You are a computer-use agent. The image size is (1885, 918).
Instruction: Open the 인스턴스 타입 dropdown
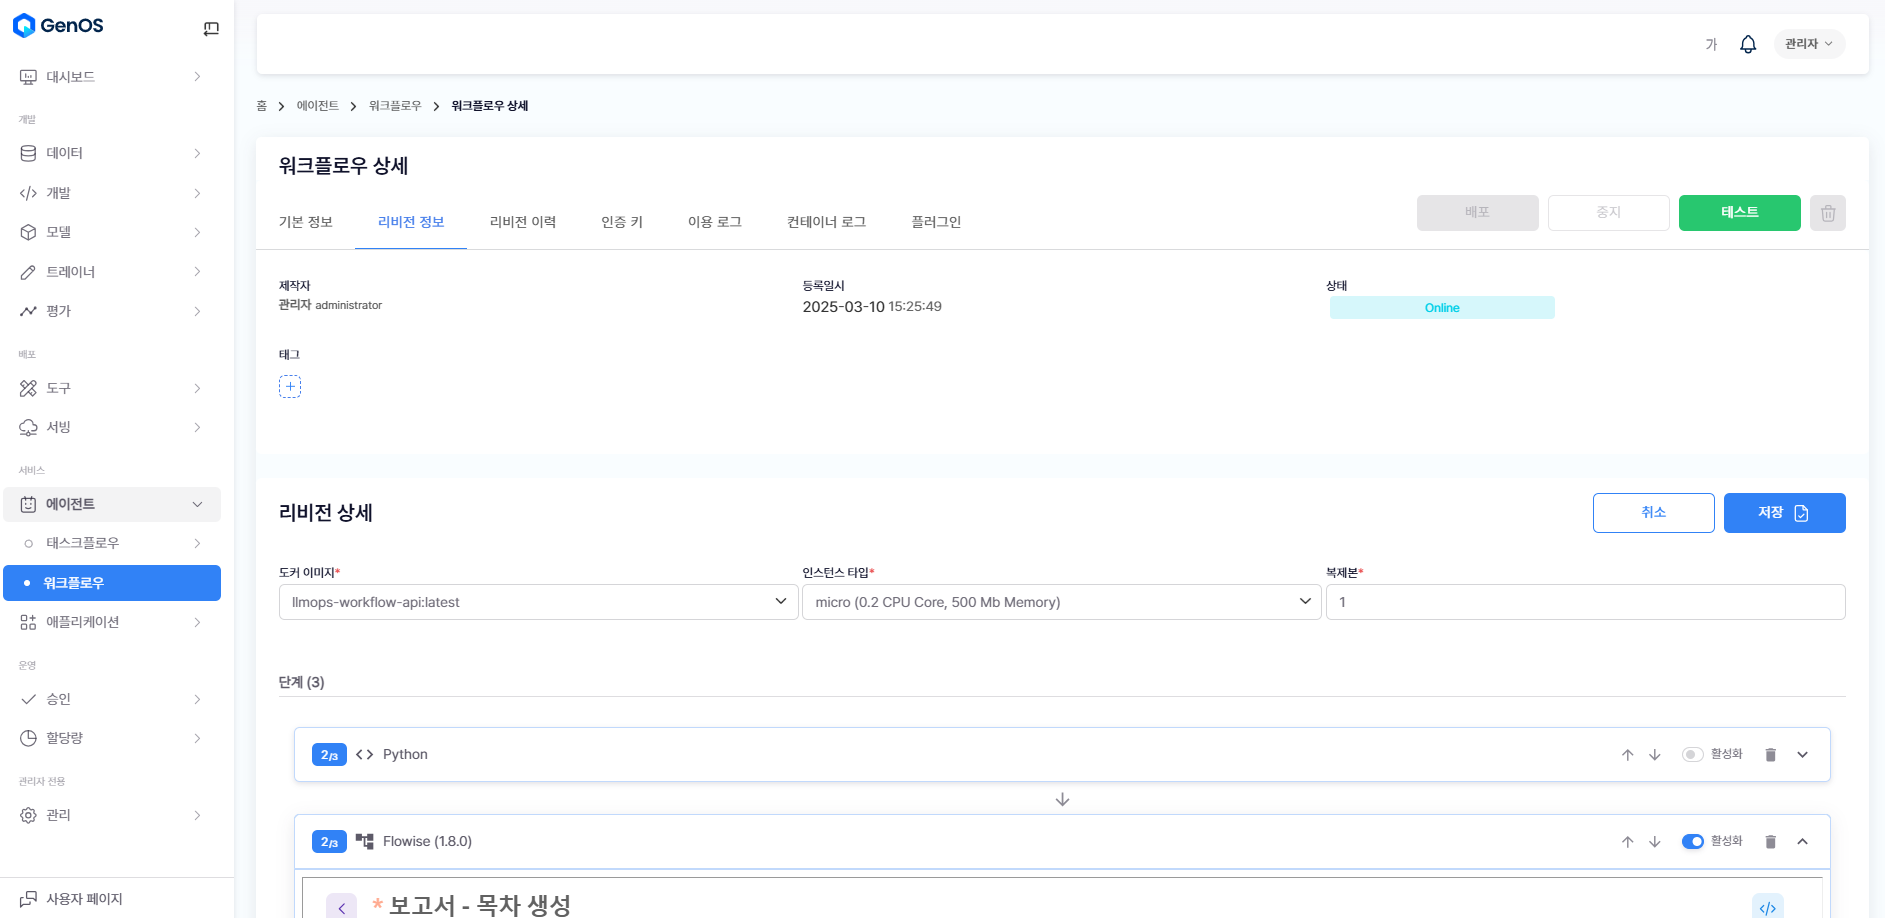tap(1061, 602)
